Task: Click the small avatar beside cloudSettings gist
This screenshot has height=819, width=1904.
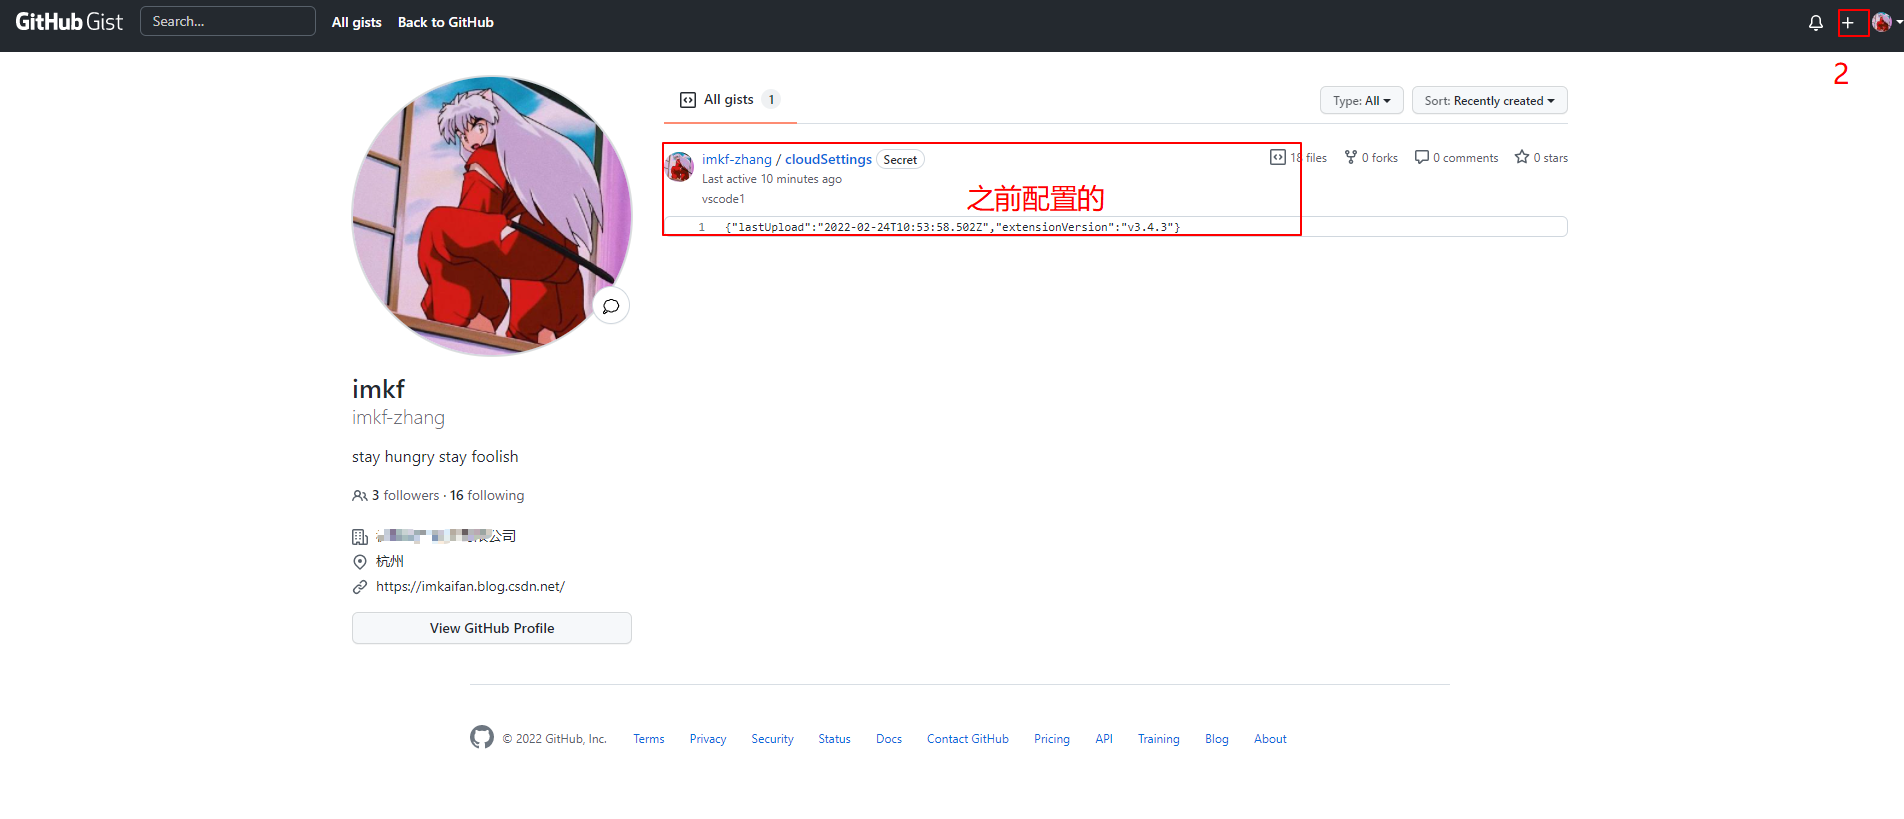Action: 680,167
